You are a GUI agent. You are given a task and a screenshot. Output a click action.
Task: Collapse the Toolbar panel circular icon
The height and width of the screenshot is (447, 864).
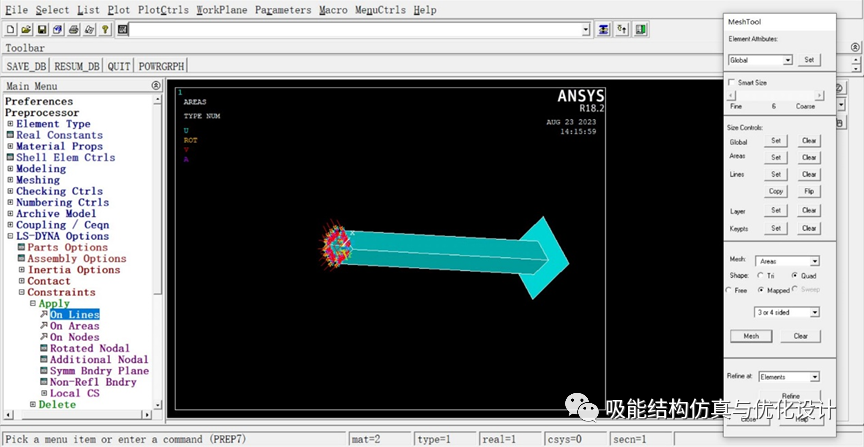[x=855, y=47]
